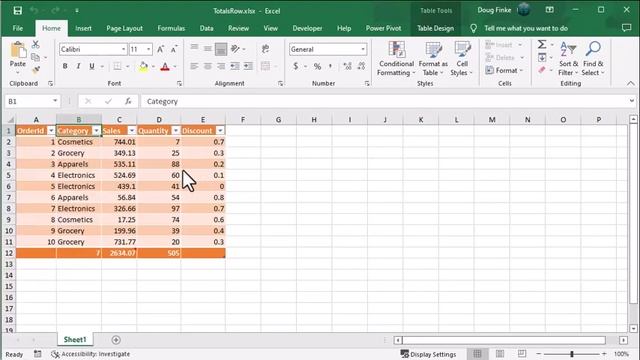Apply a cell border with Borders icon
Screen dimensions: 640x360
[x=117, y=66]
